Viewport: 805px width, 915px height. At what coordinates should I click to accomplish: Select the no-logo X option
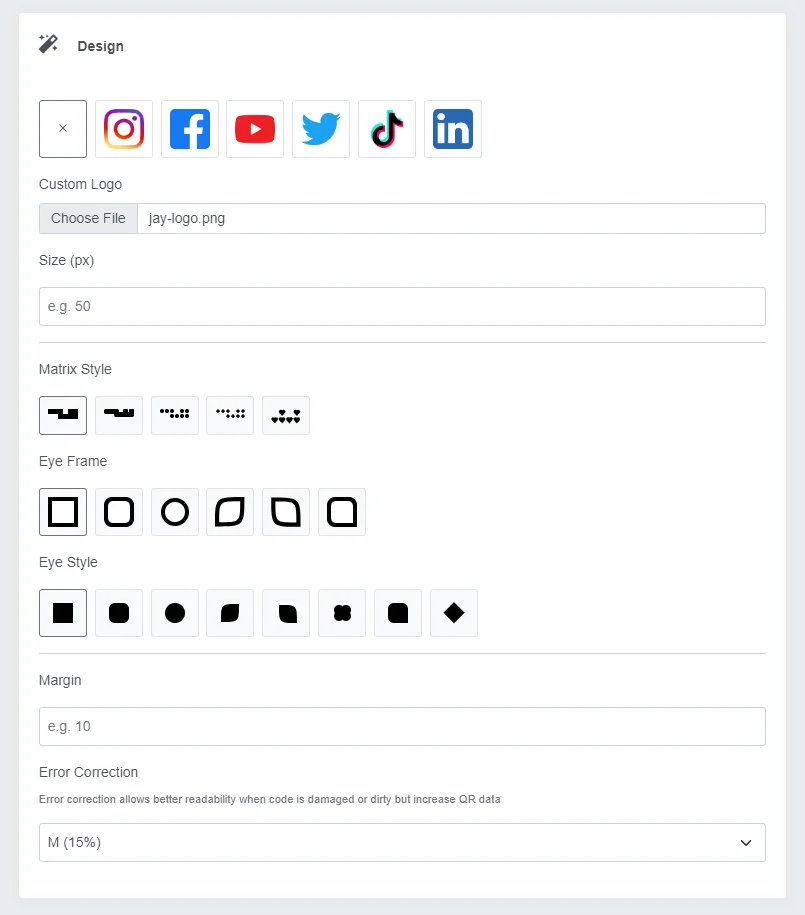pos(63,129)
